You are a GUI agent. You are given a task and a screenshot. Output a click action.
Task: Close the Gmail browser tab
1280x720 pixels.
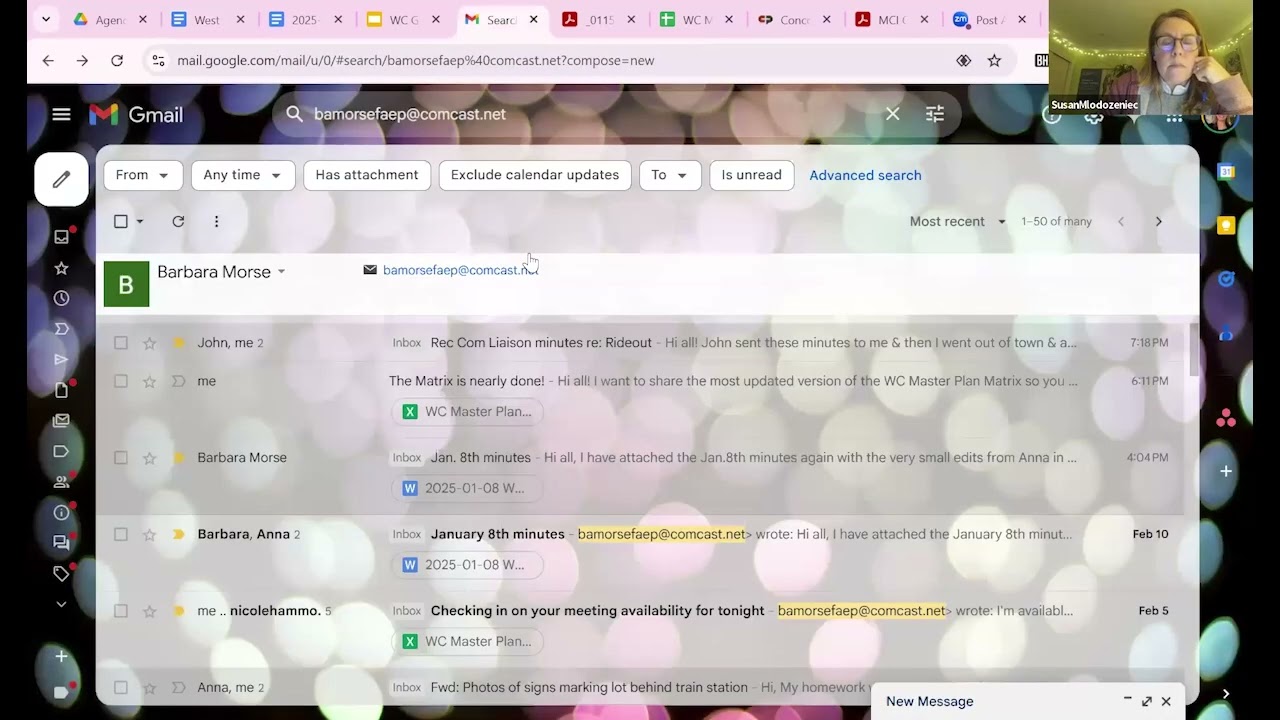533,20
